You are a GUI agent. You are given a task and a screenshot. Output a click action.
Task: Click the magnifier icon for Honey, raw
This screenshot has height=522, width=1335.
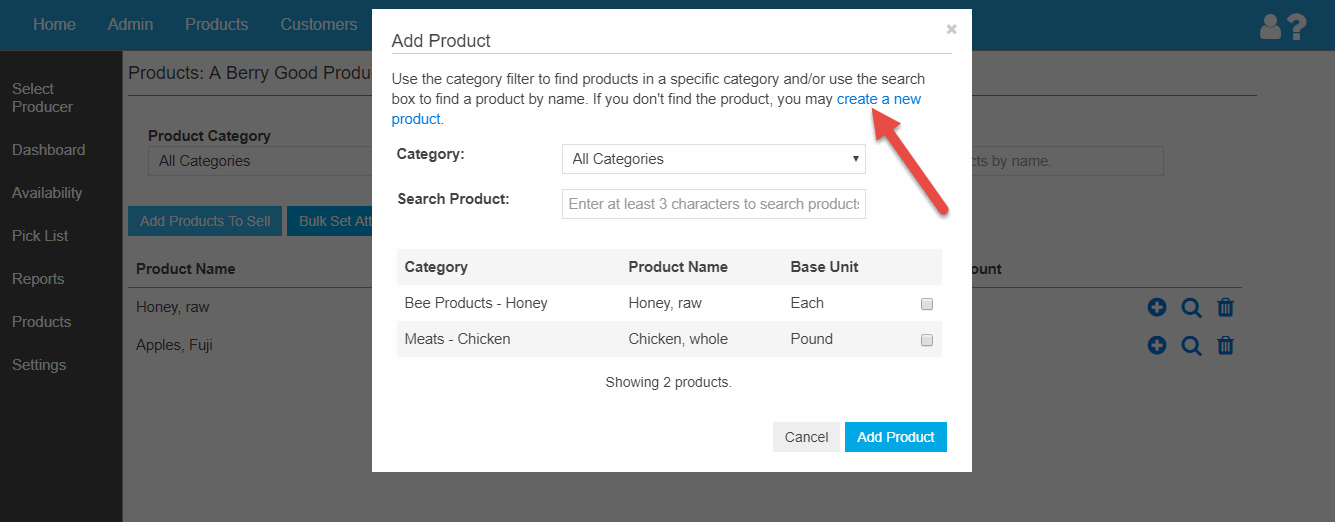[1191, 308]
